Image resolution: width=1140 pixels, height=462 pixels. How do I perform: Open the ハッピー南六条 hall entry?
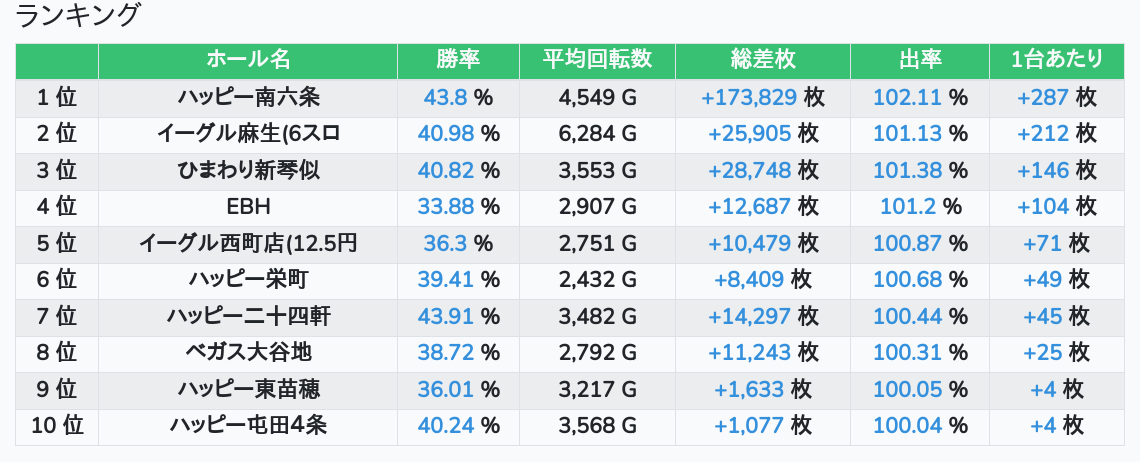point(248,98)
